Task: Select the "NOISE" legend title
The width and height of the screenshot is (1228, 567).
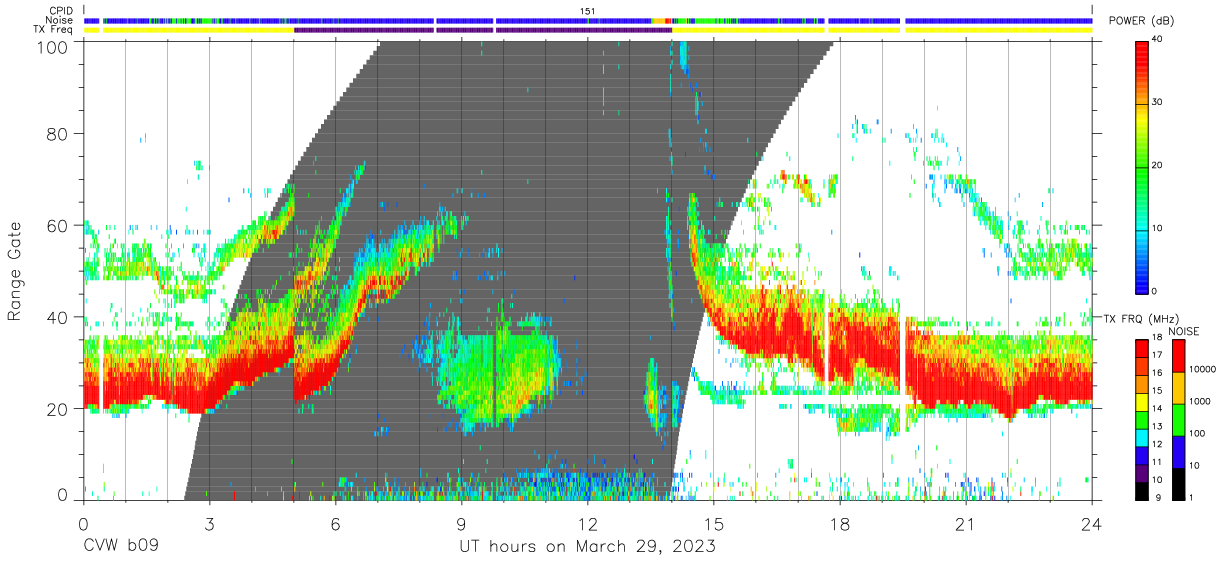Action: pos(1183,331)
